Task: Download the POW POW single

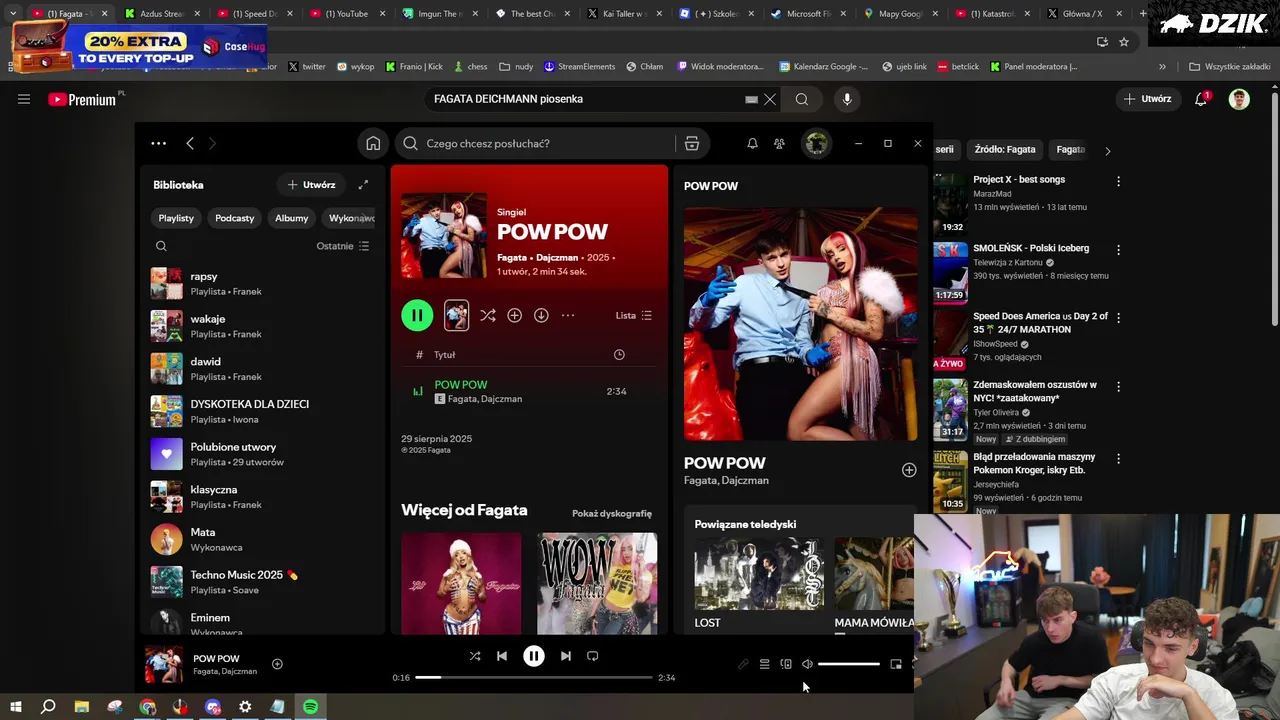Action: click(x=541, y=315)
